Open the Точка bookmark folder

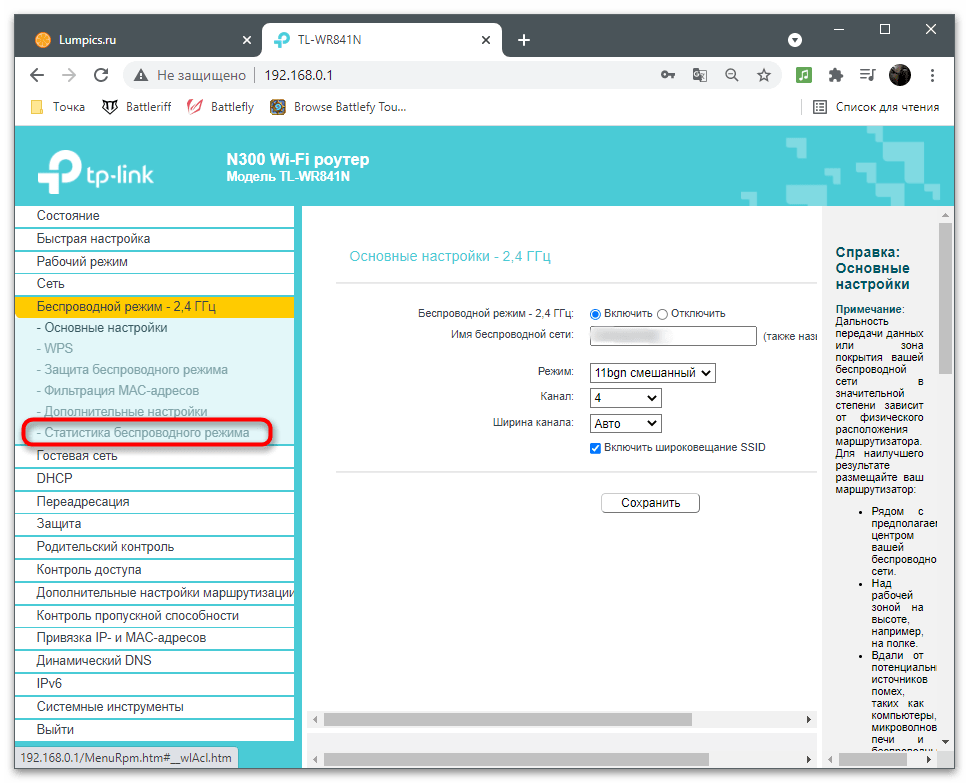coord(57,107)
